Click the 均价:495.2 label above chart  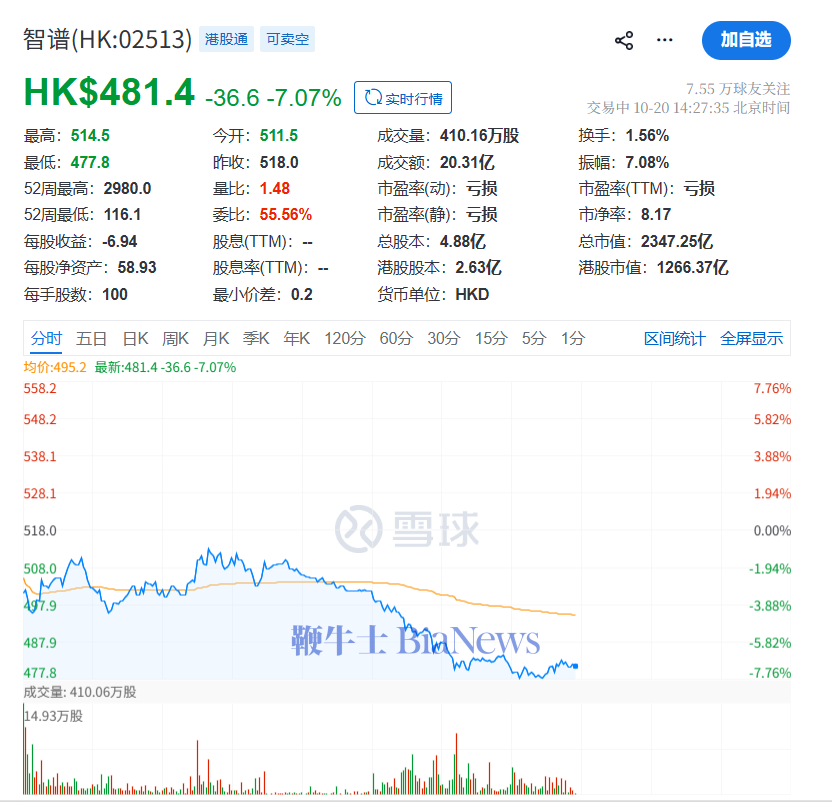(x=55, y=367)
